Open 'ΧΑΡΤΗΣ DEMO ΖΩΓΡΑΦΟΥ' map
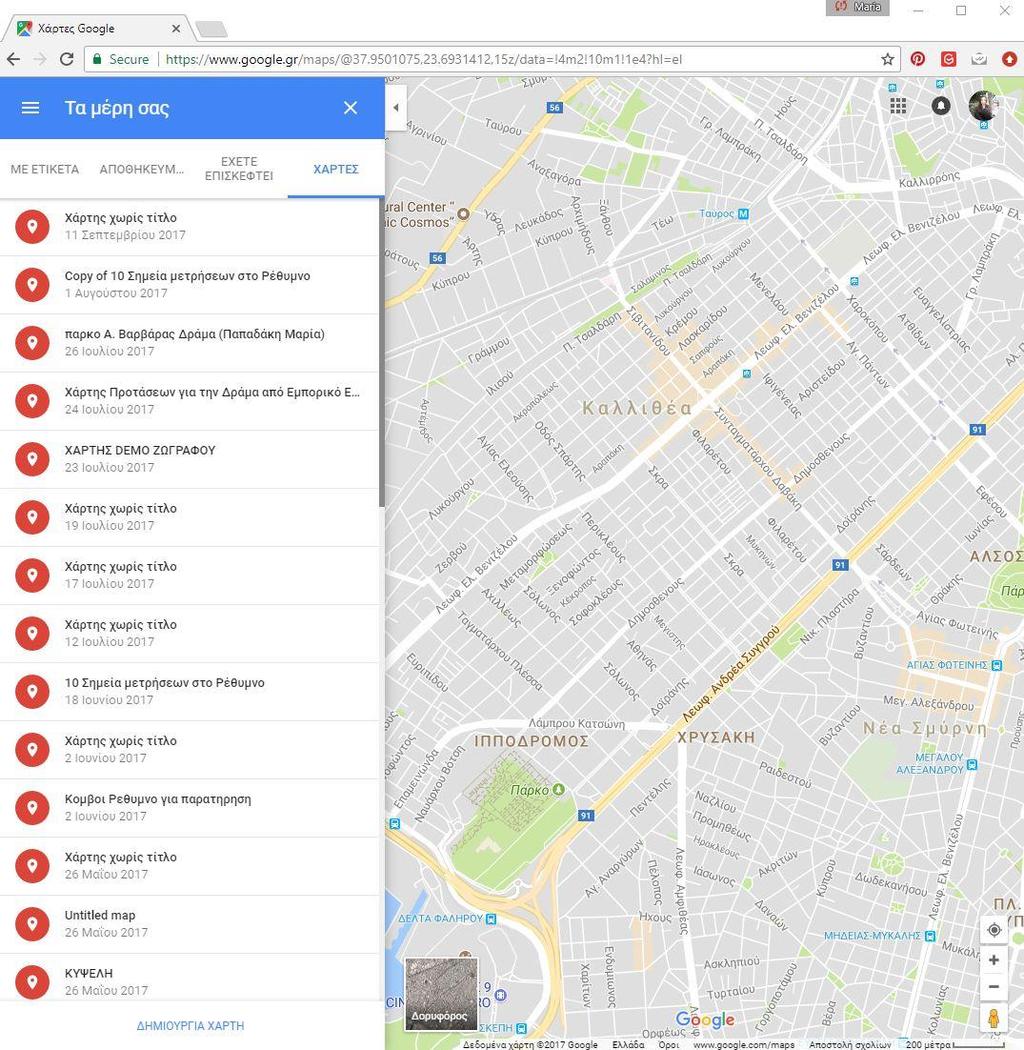The height and width of the screenshot is (1050, 1024). 190,459
